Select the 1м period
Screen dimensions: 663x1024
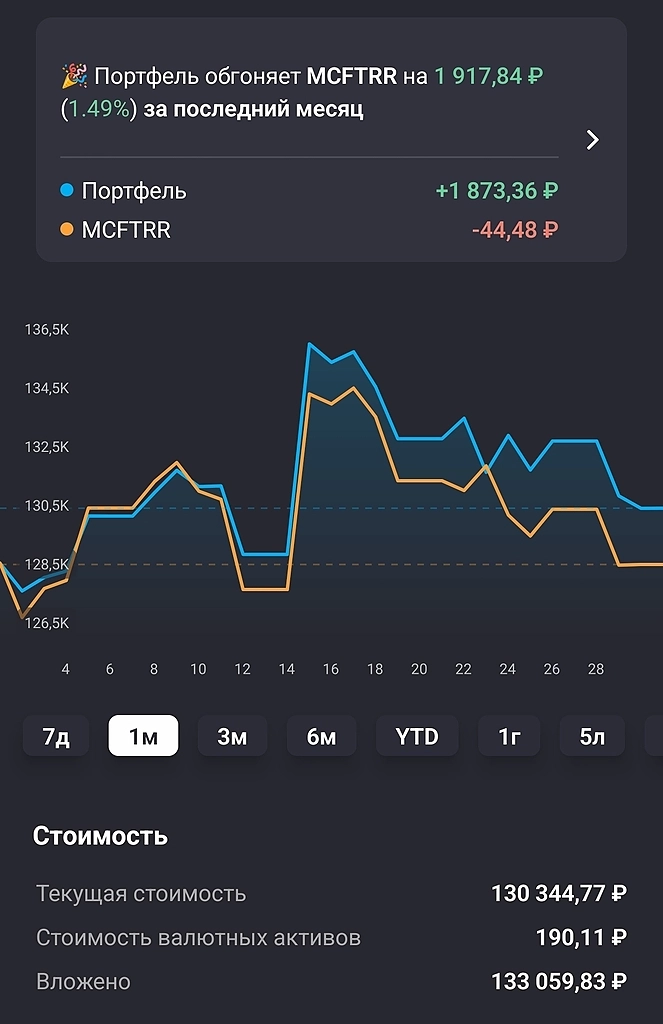click(x=143, y=735)
